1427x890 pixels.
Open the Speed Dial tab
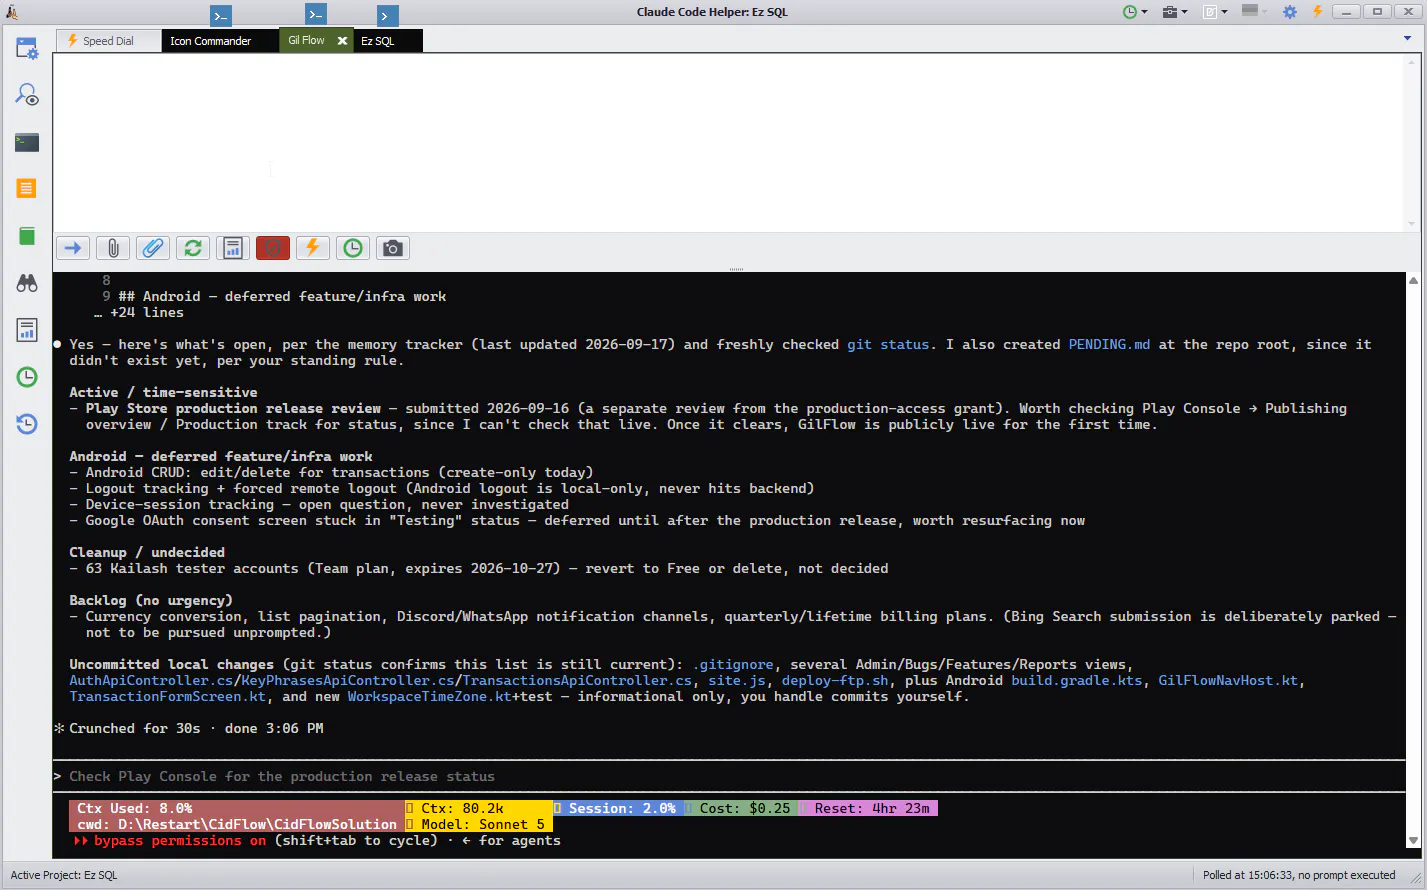[x=108, y=41]
